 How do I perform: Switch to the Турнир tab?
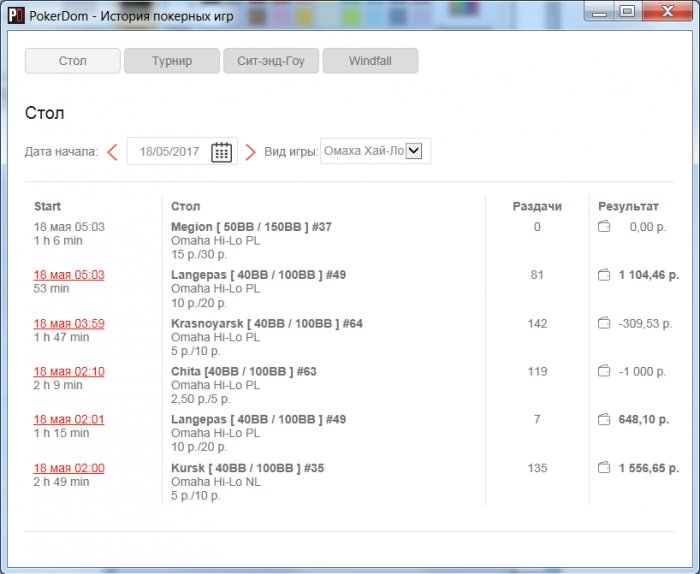172,61
